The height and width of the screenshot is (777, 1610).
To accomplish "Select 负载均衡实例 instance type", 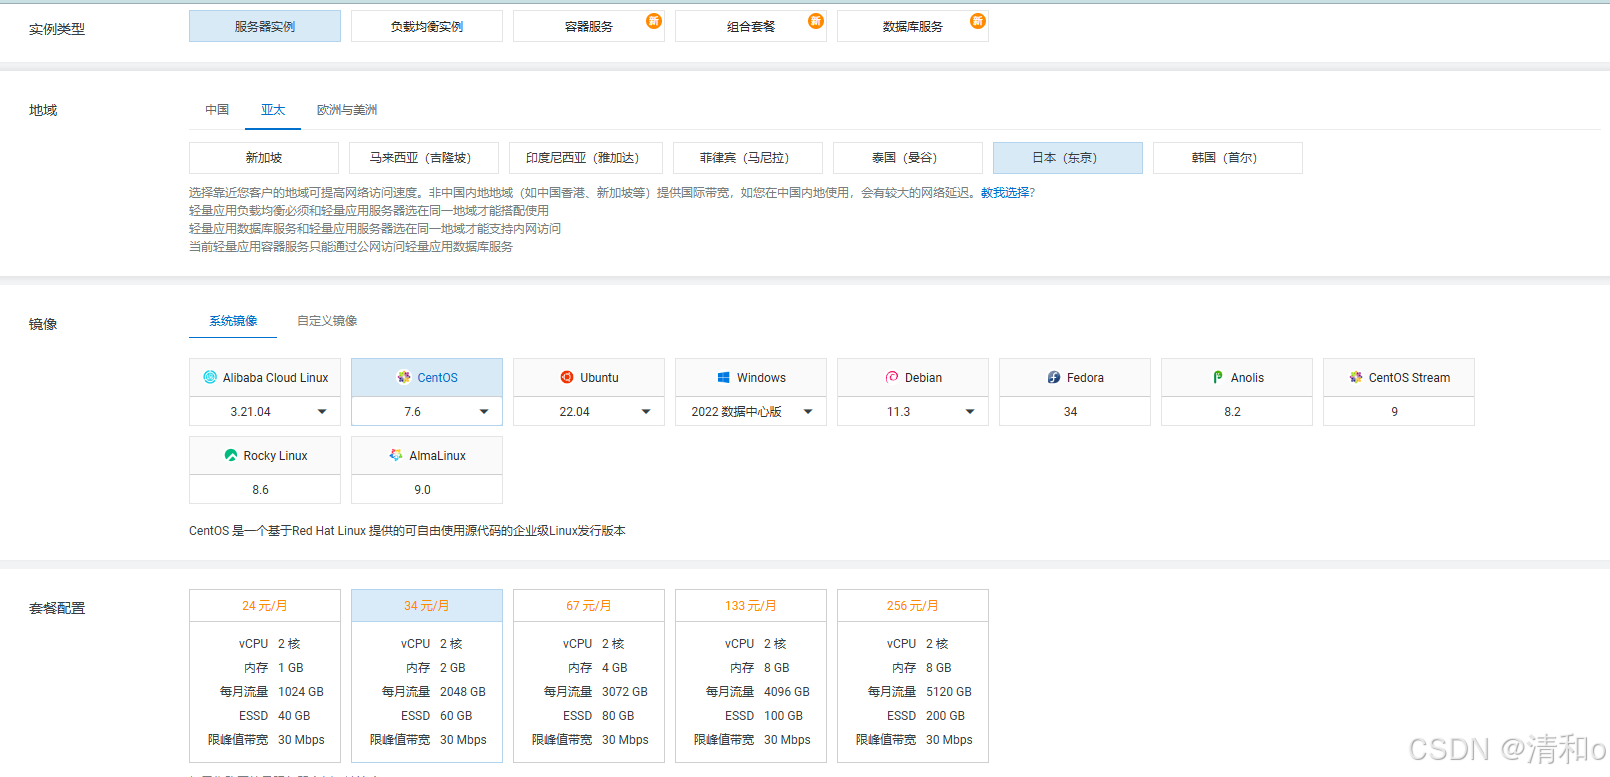I will pos(427,26).
